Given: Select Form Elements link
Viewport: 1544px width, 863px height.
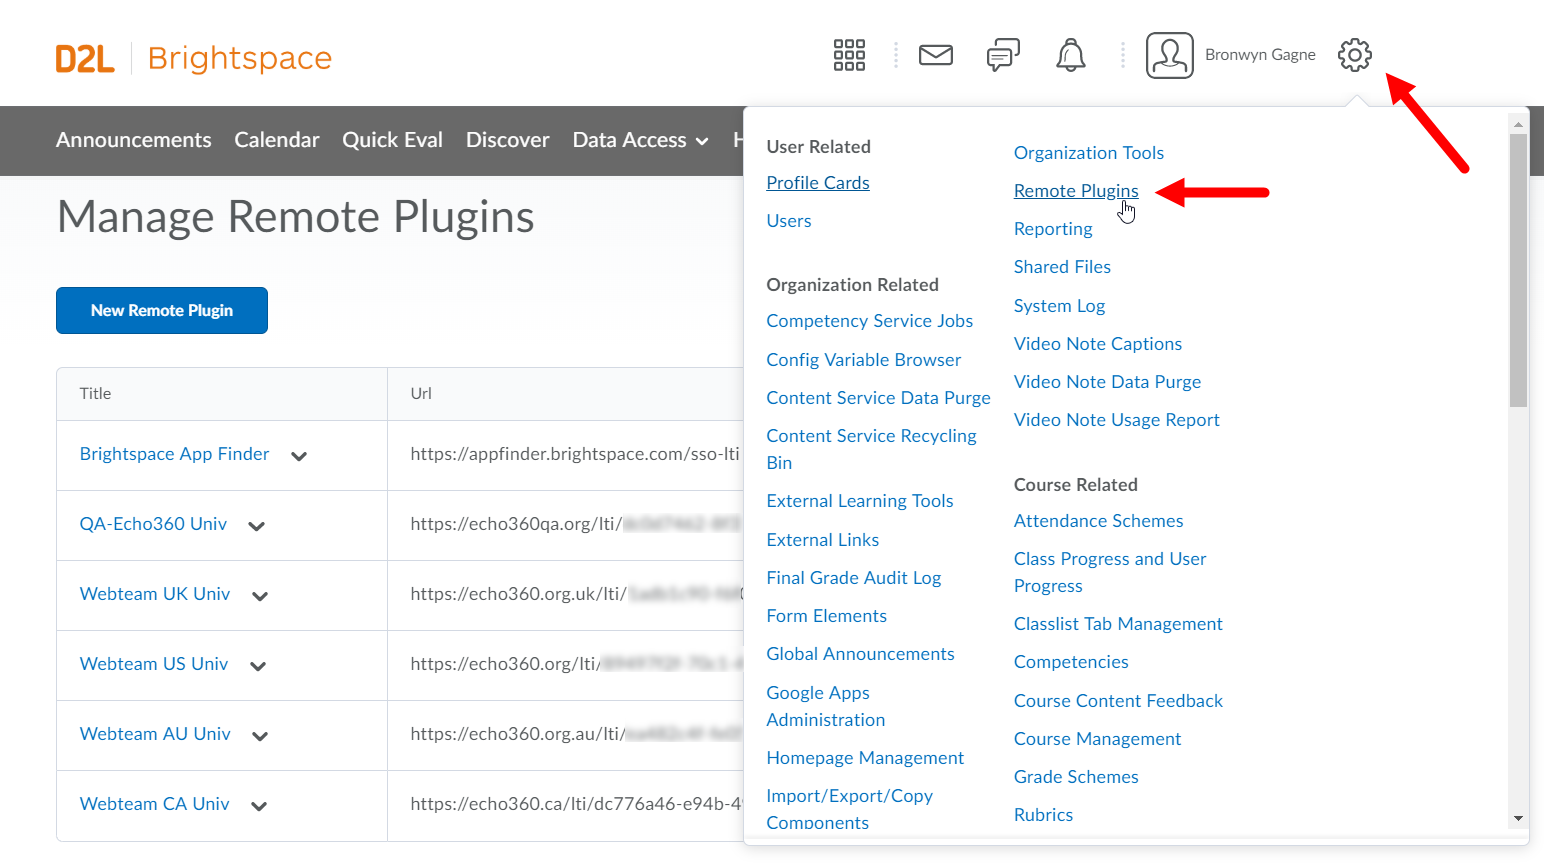Looking at the screenshot, I should coord(827,616).
